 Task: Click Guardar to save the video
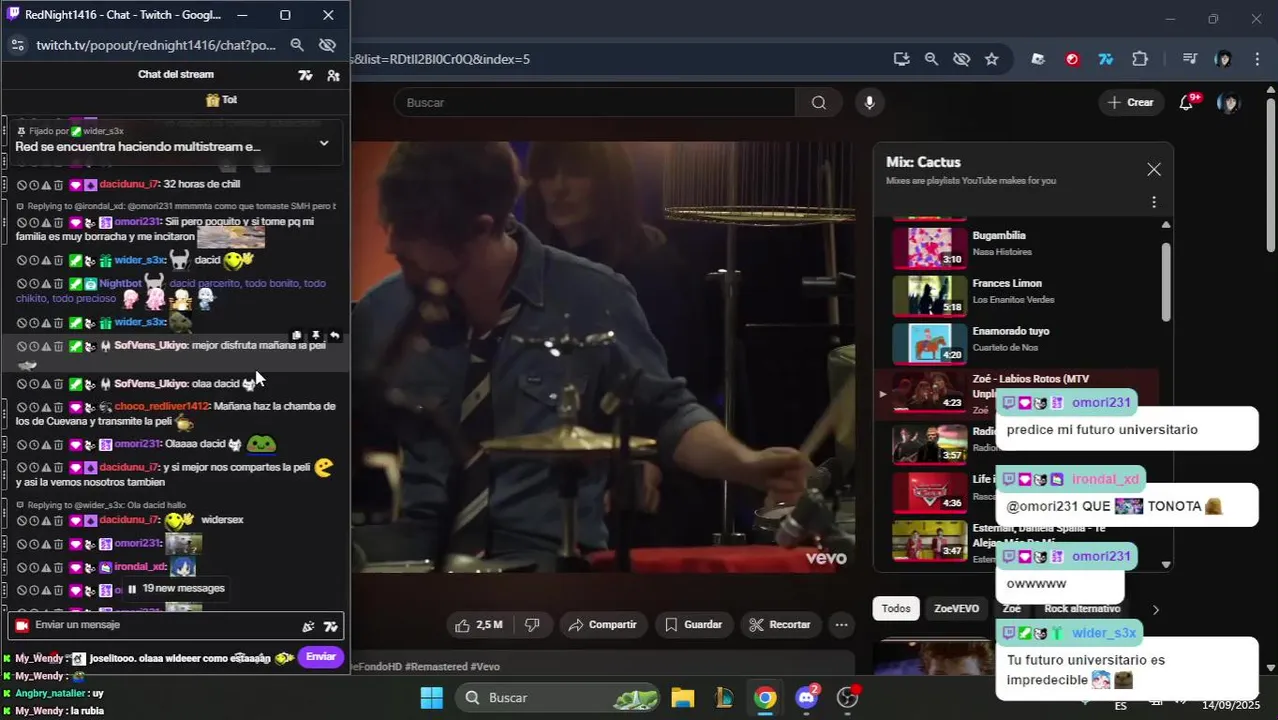pos(693,625)
